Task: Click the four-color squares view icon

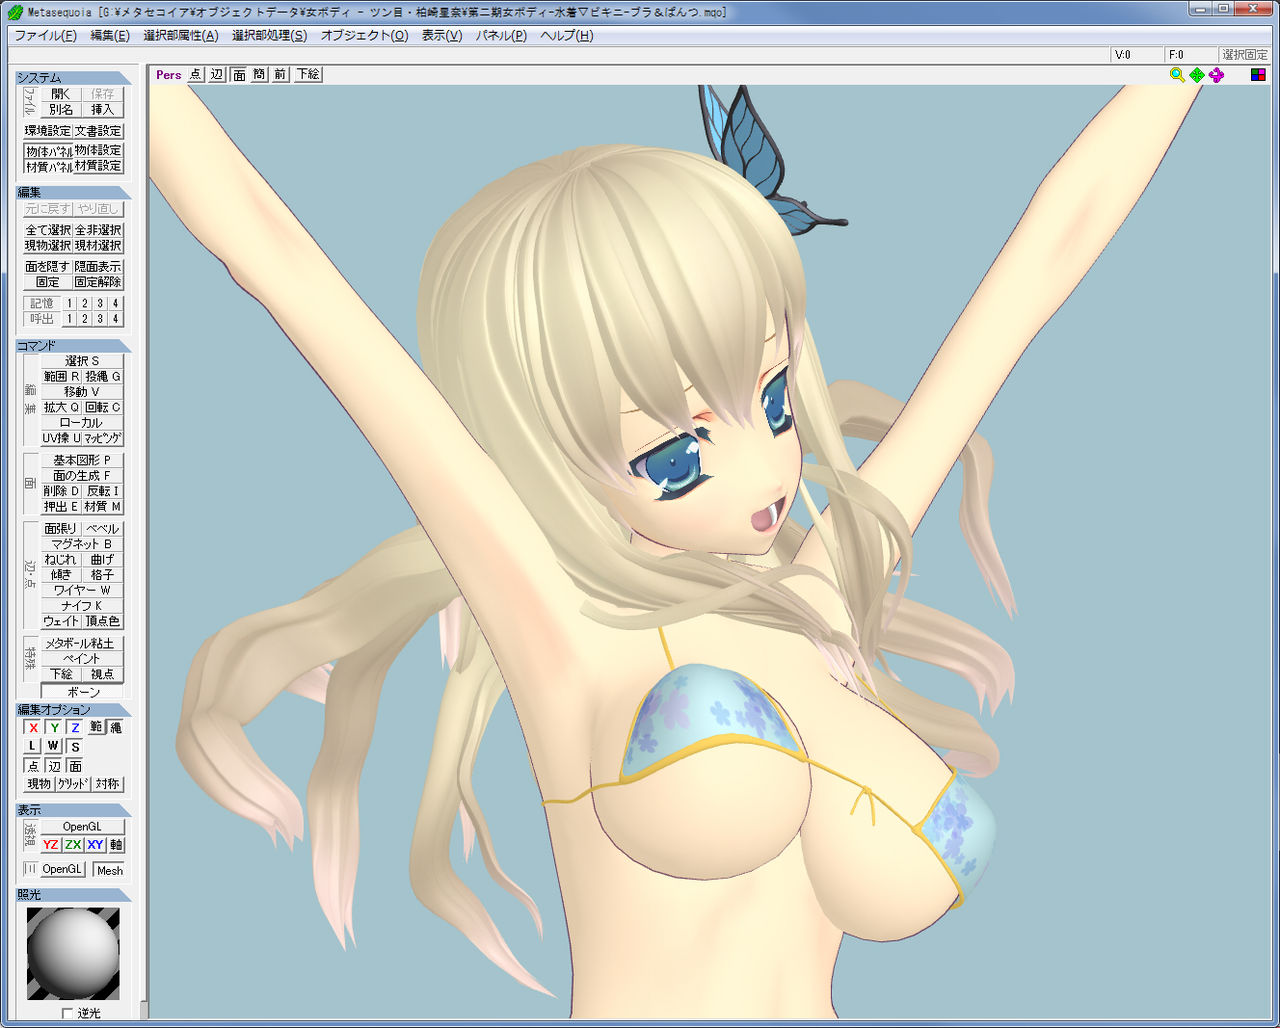Action: [1258, 75]
